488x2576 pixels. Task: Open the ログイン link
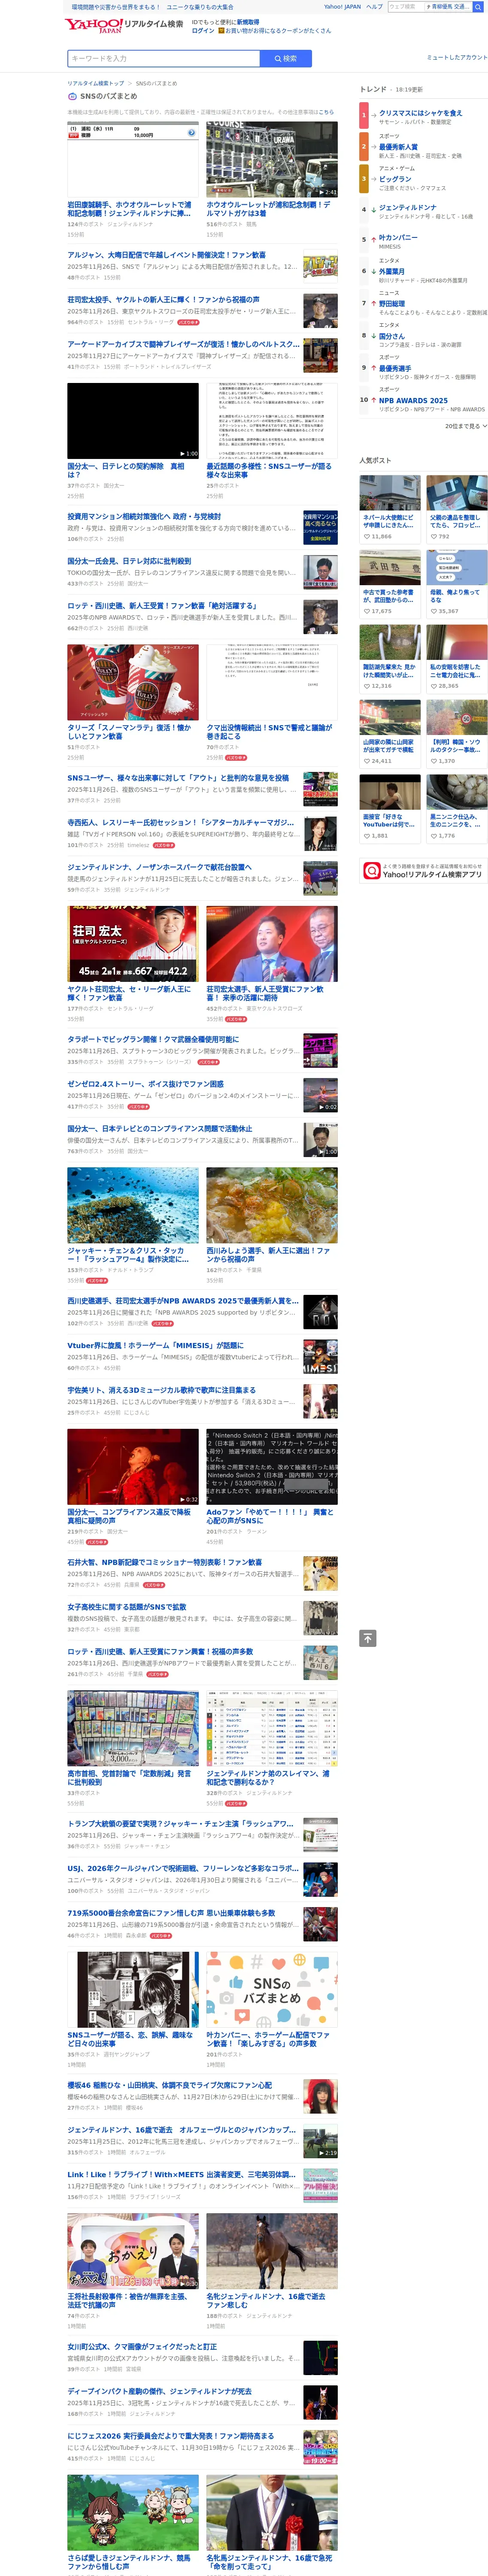[x=203, y=31]
